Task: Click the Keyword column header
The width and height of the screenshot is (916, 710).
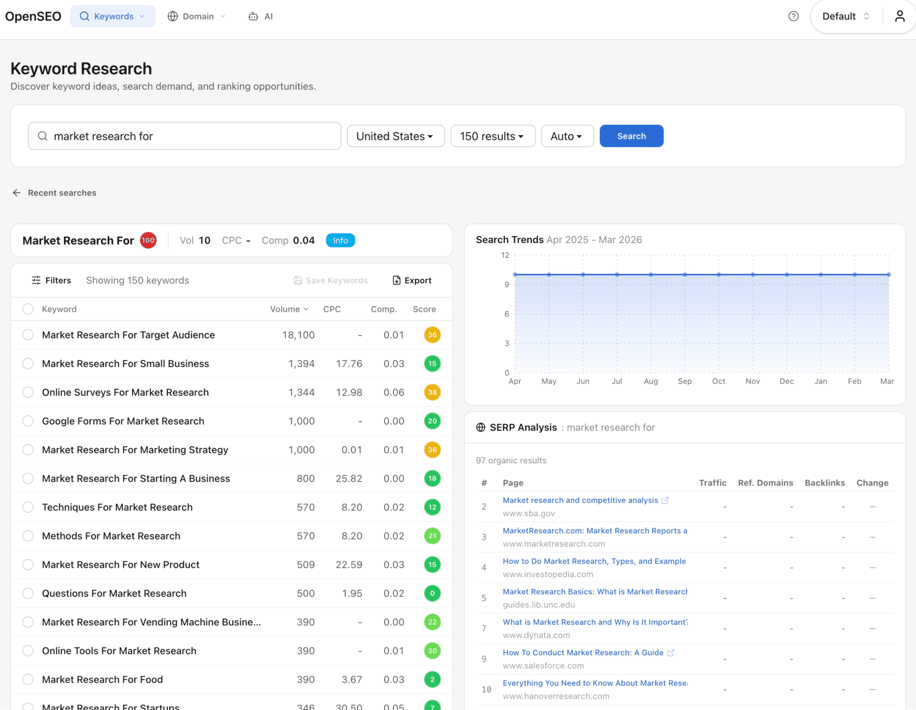Action: tap(59, 309)
